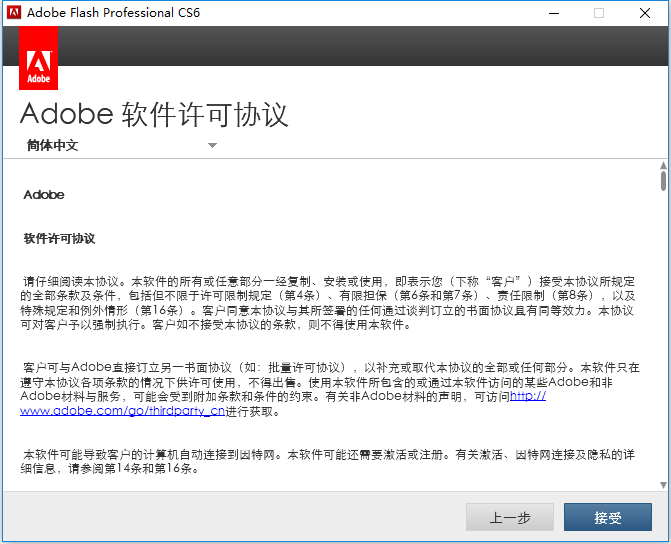Image resolution: width=671 pixels, height=544 pixels.
Task: Close the Adobe Flash Professional CS6 installer
Action: (645, 13)
